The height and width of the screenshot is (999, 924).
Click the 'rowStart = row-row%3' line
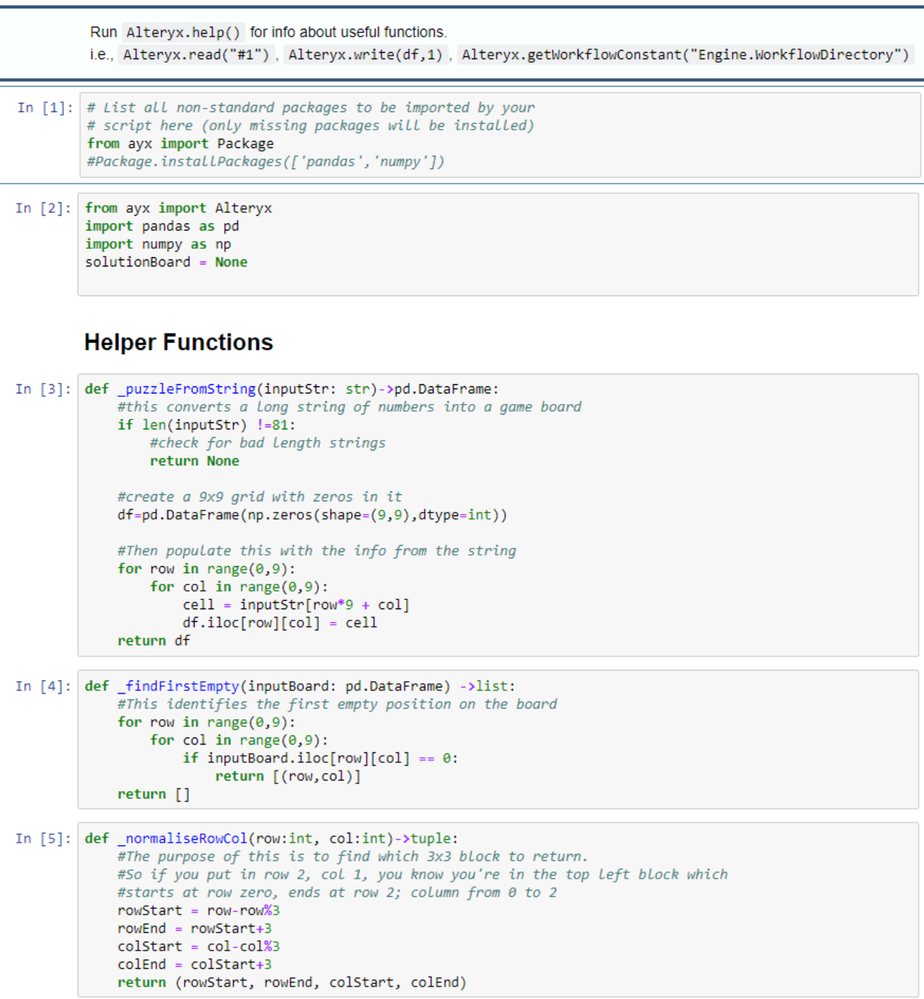point(199,910)
